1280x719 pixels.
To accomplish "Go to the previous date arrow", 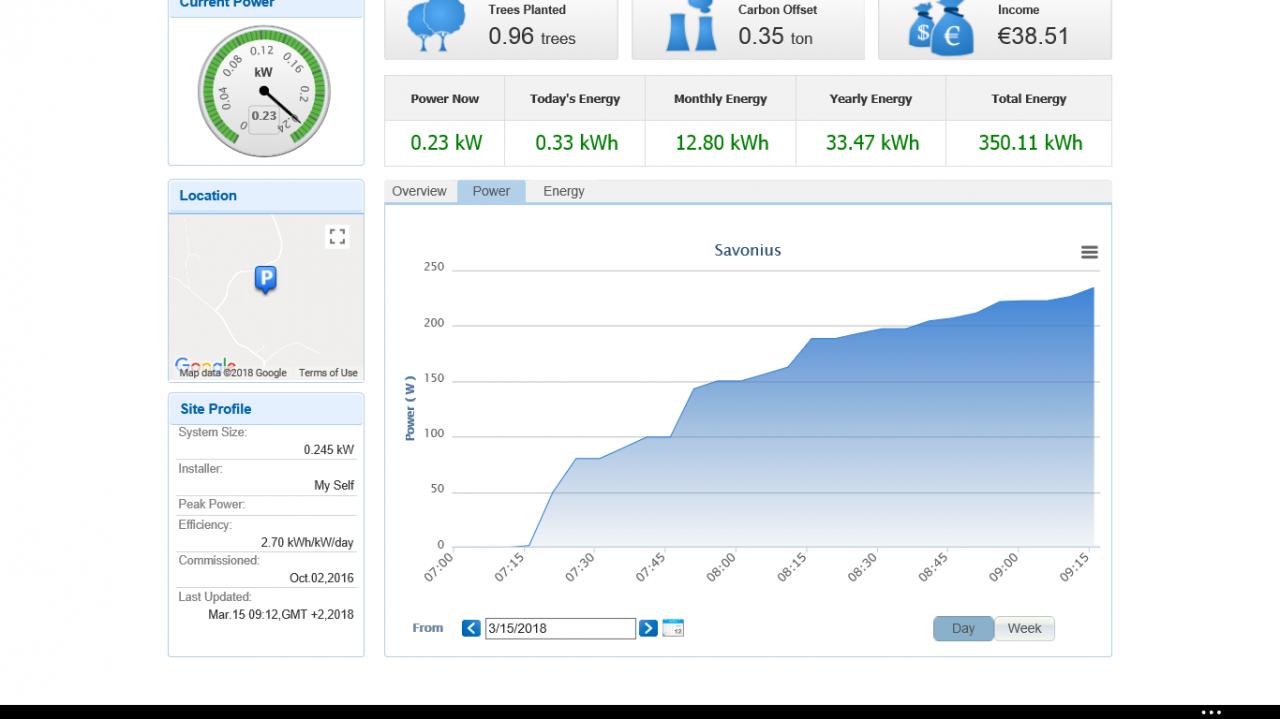I will (471, 628).
